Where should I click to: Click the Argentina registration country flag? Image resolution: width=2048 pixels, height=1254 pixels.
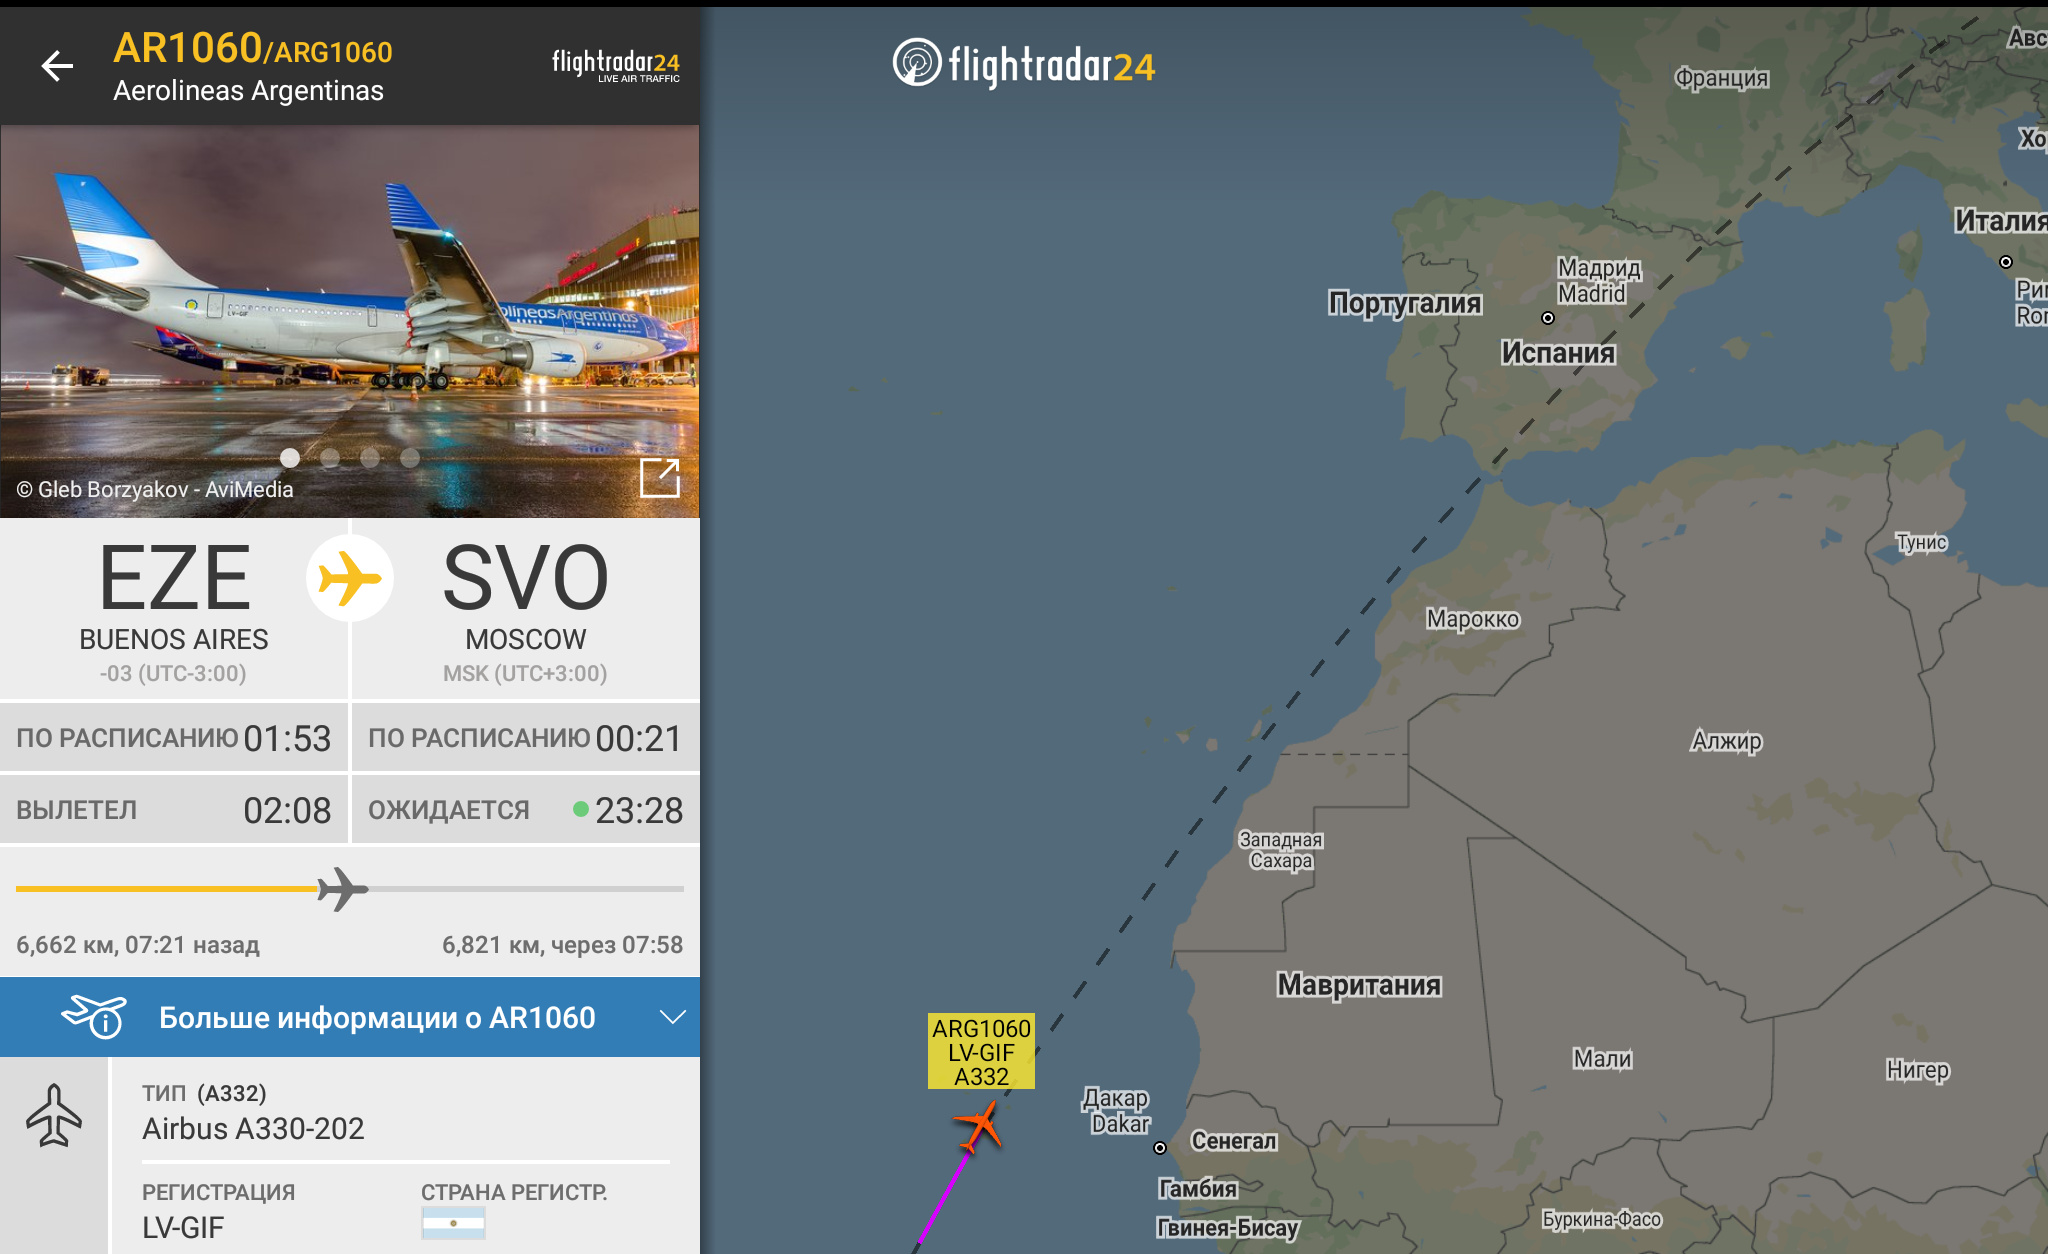click(x=454, y=1222)
